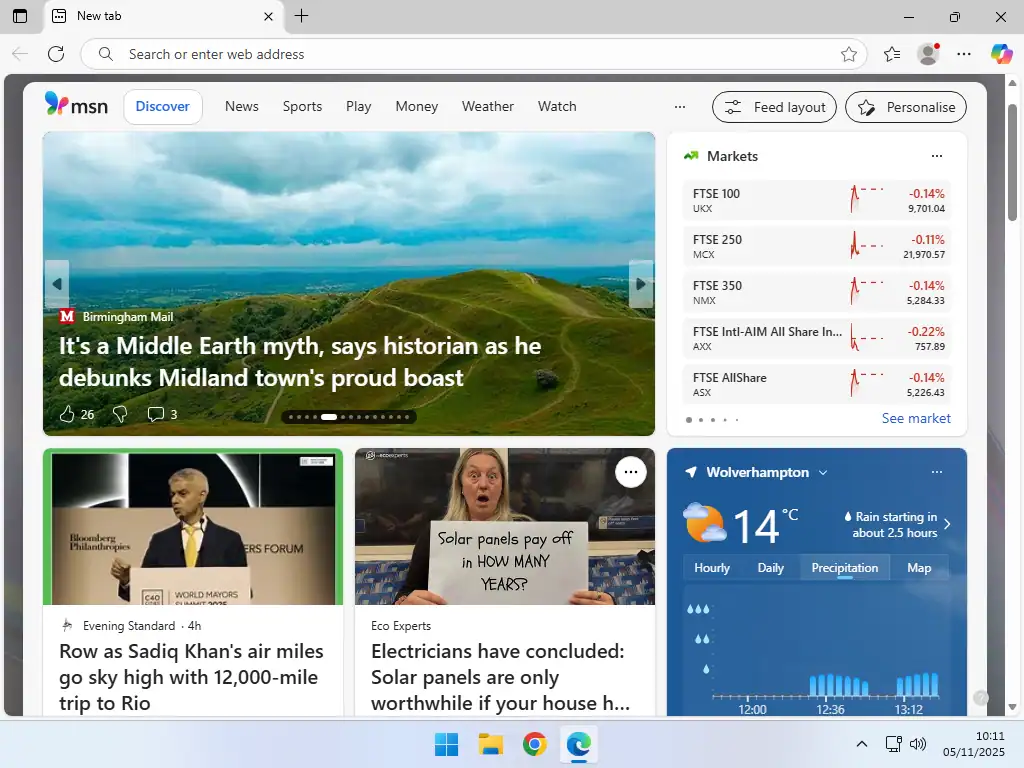Refresh the page
This screenshot has width=1024, height=768.
[x=56, y=54]
